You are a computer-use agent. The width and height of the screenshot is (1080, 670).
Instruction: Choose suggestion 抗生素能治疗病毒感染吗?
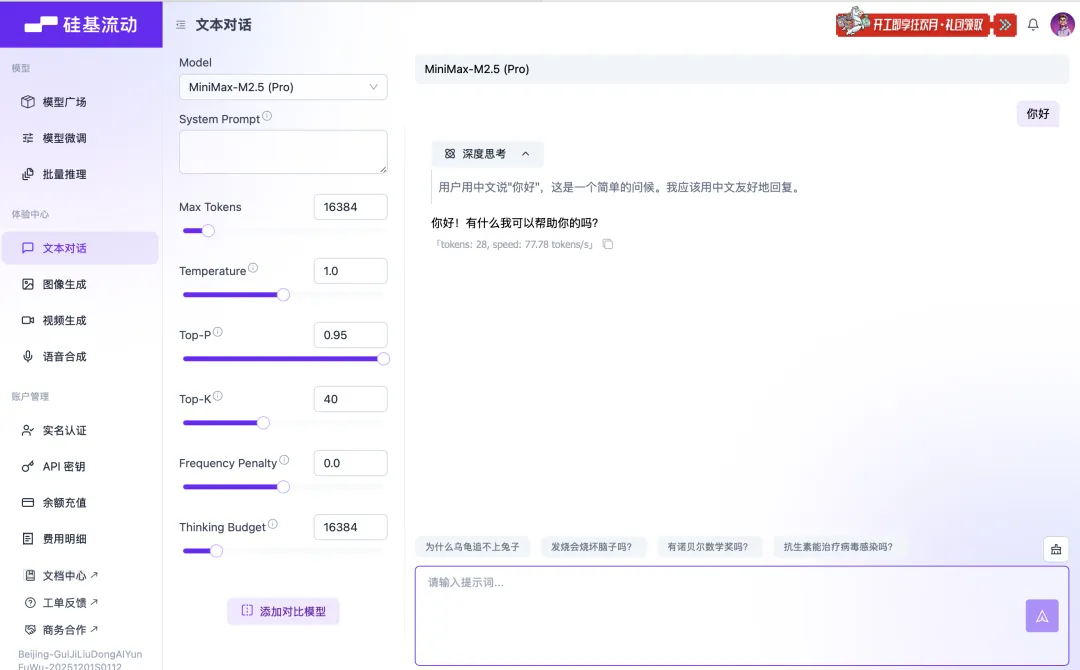pyautogui.click(x=838, y=547)
